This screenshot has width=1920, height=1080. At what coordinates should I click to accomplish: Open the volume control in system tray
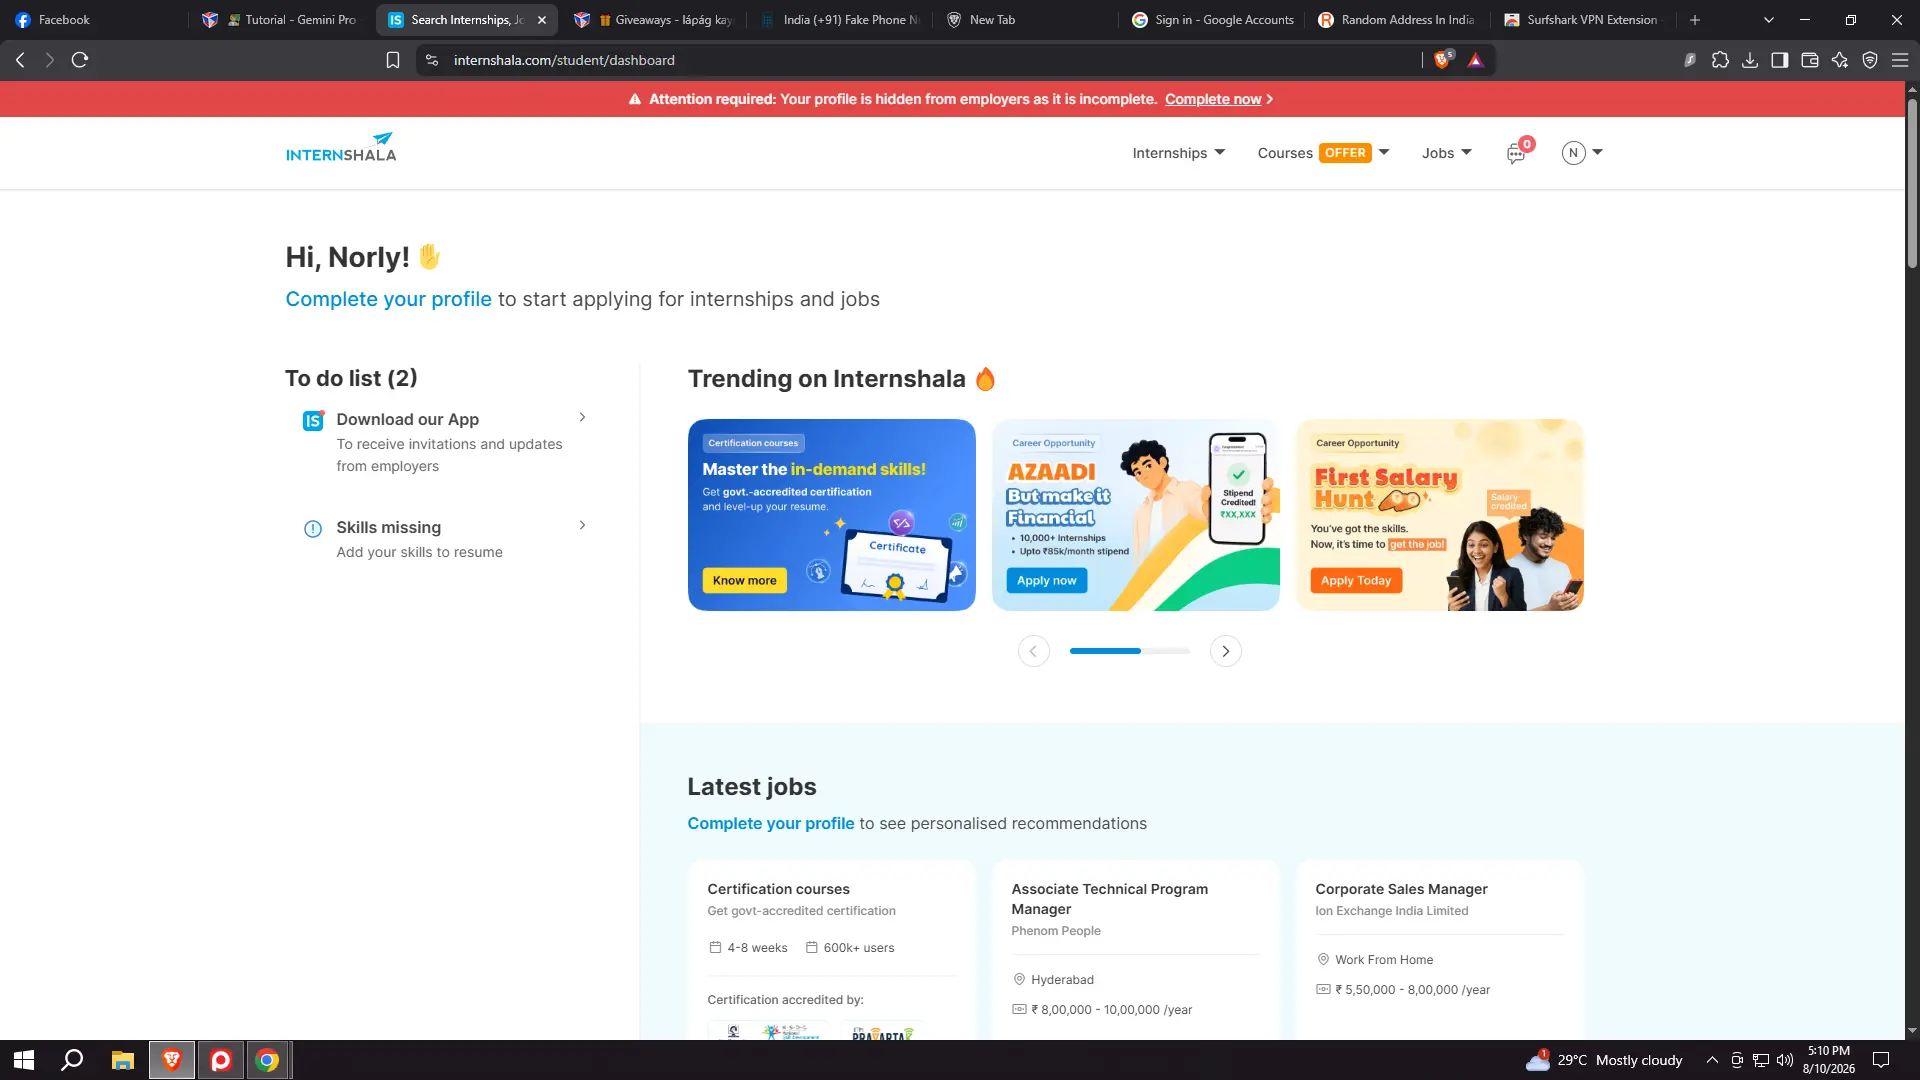pos(1785,1060)
